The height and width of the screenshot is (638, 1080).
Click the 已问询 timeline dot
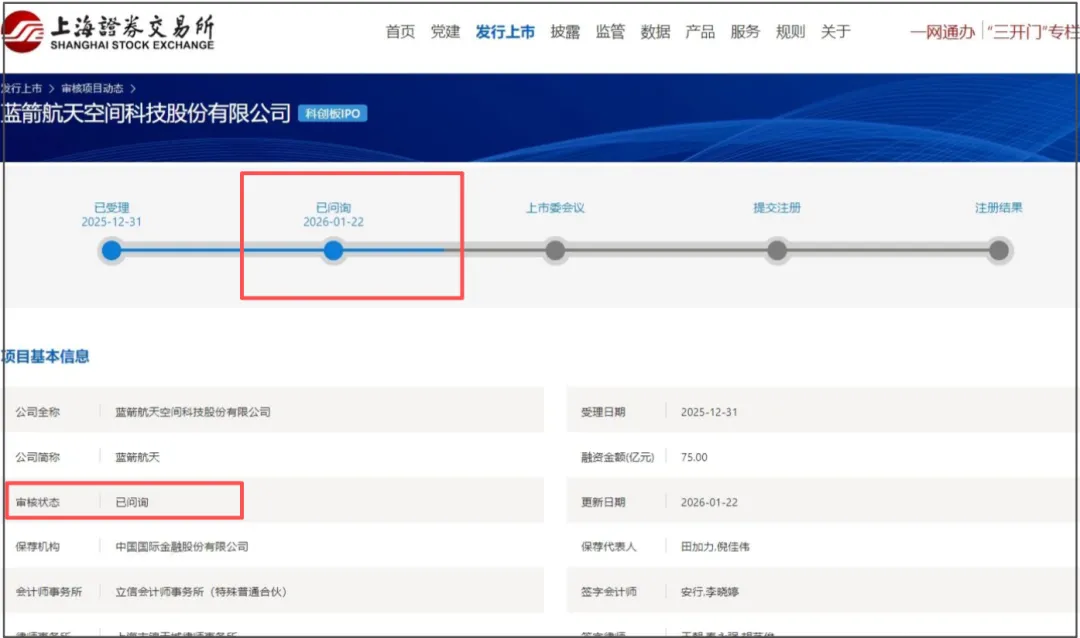(333, 250)
